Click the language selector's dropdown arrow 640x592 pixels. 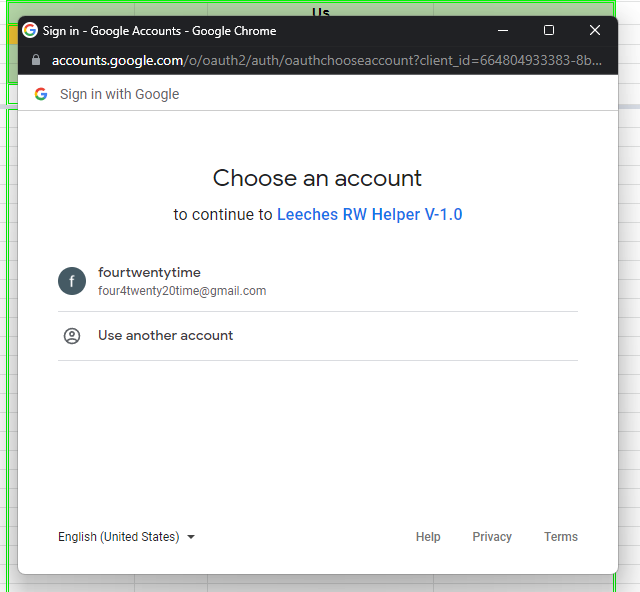(191, 537)
